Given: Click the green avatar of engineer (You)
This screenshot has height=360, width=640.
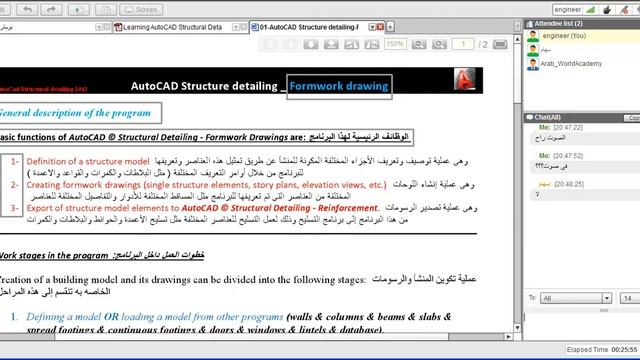Looking at the screenshot, I should [533, 36].
